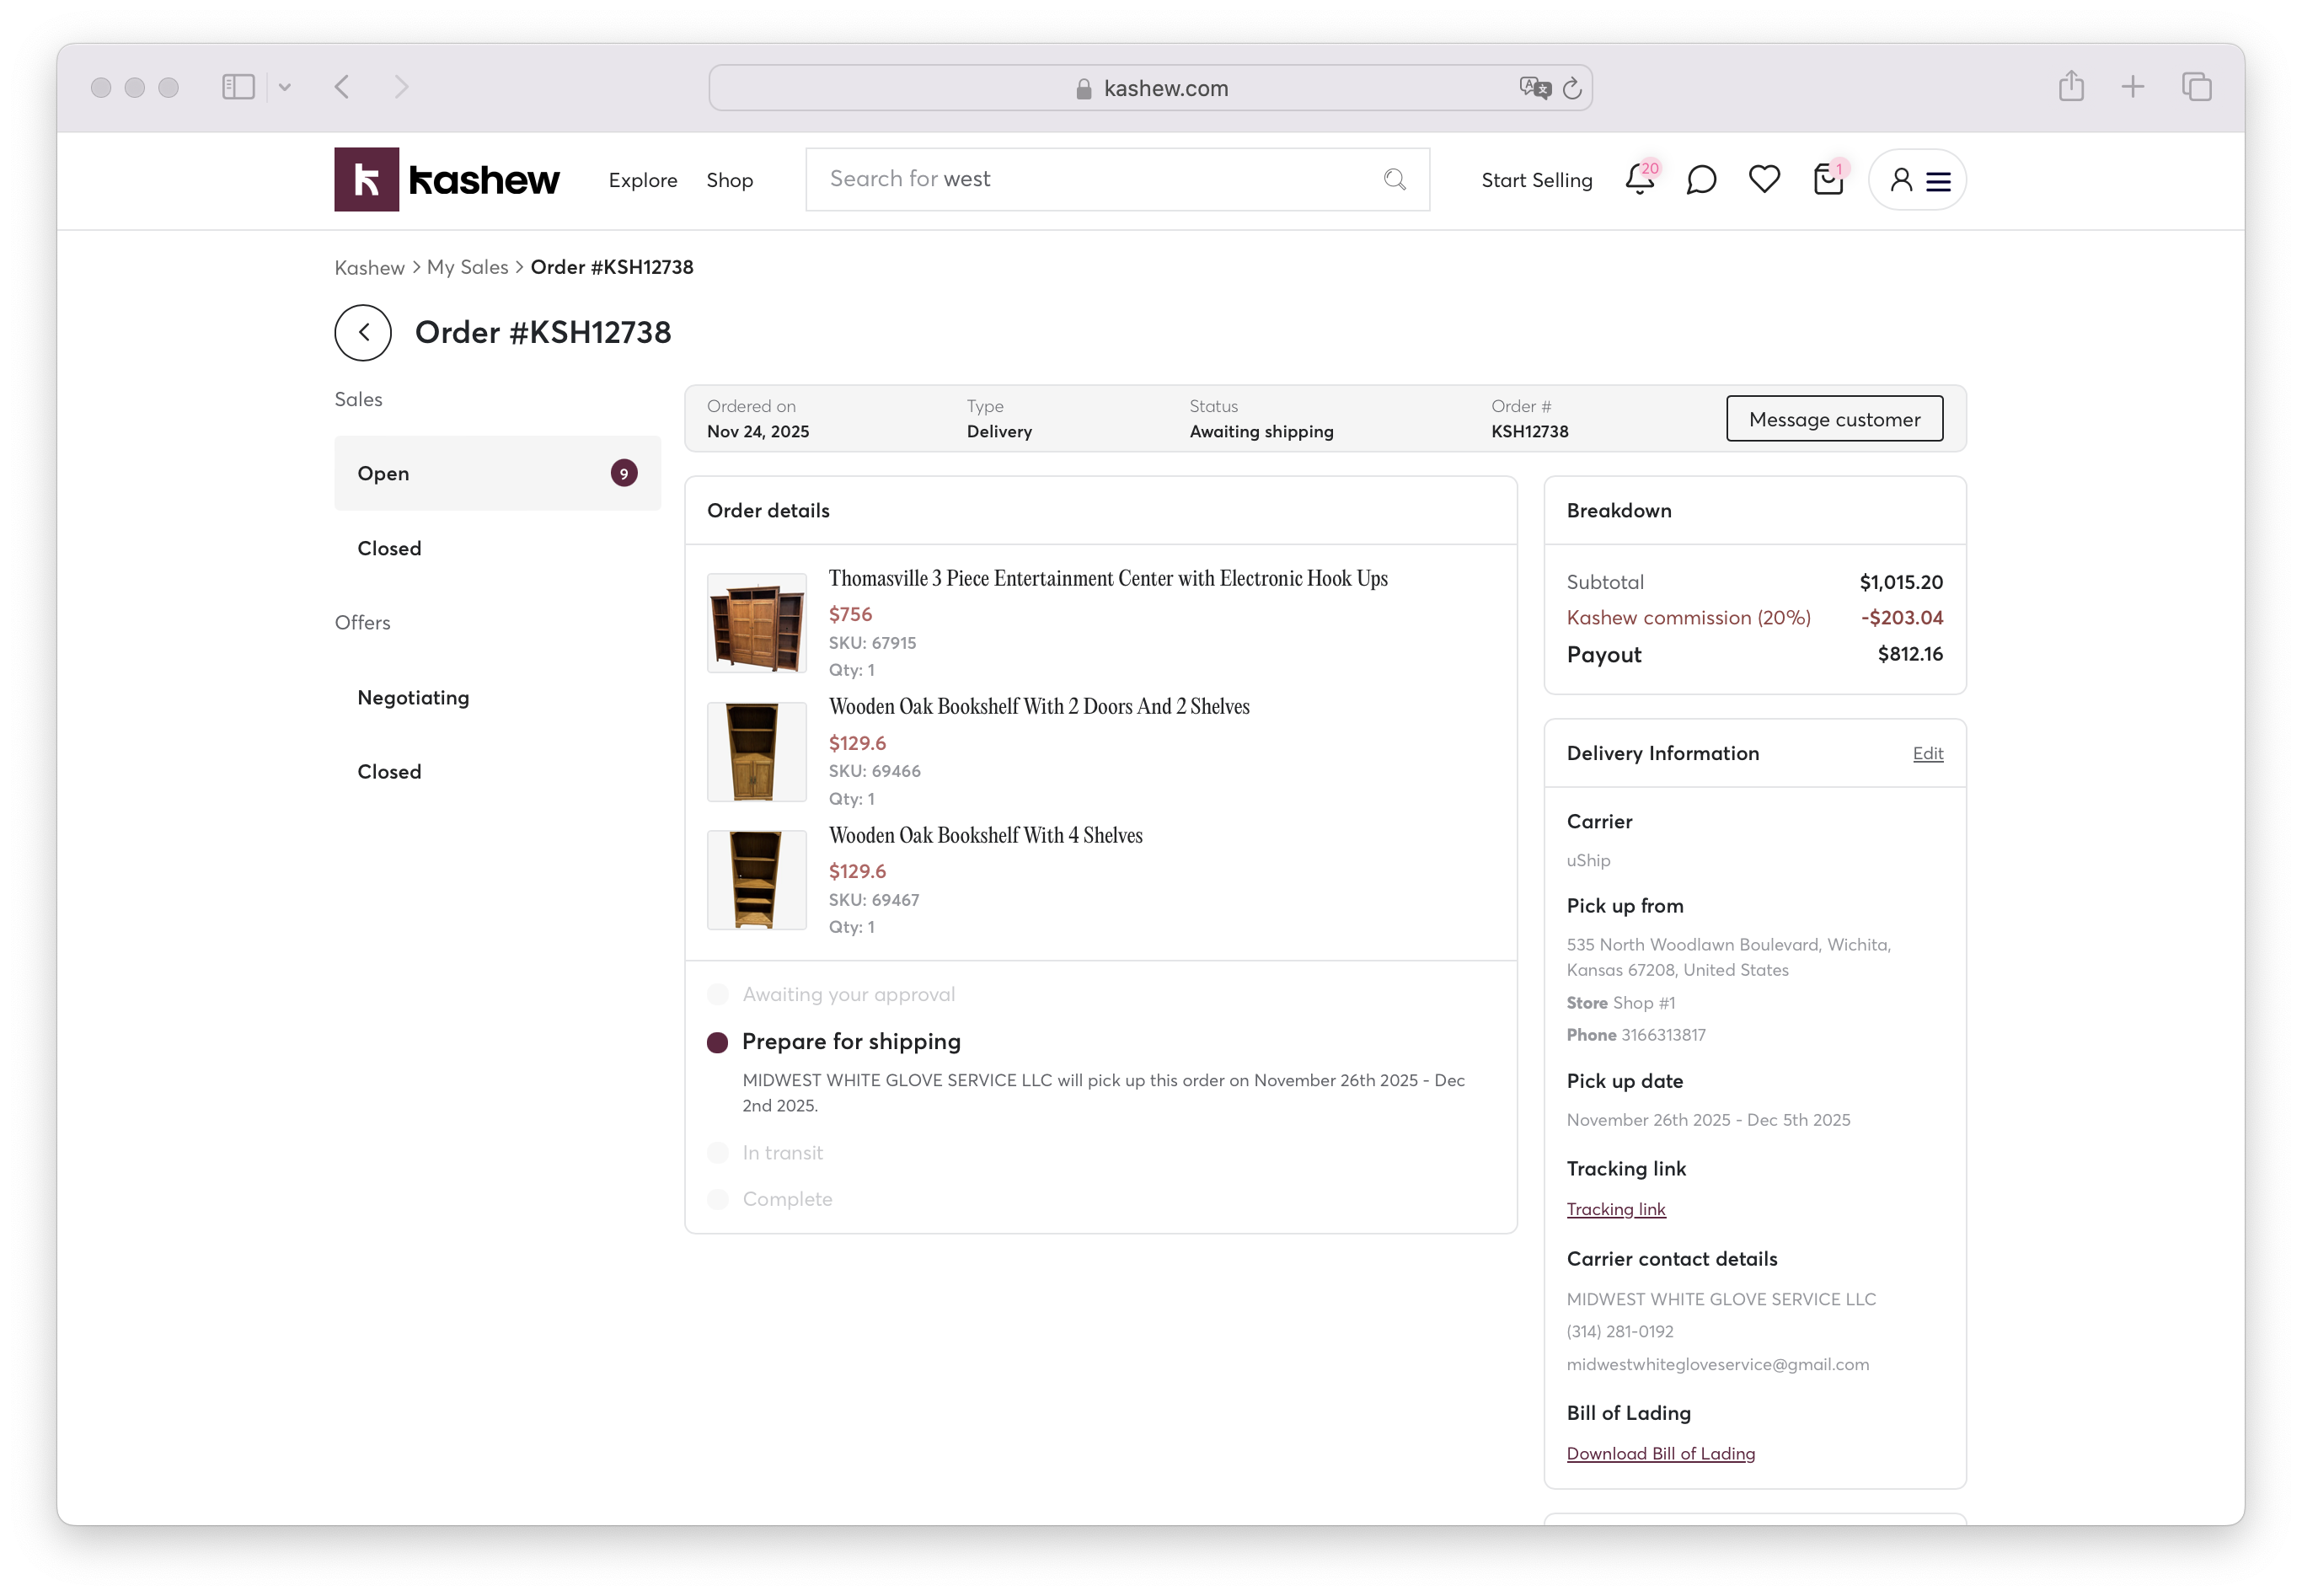This screenshot has width=2302, height=1596.
Task: Click the Thomasville entertainment center thumbnail
Action: pyautogui.click(x=756, y=623)
